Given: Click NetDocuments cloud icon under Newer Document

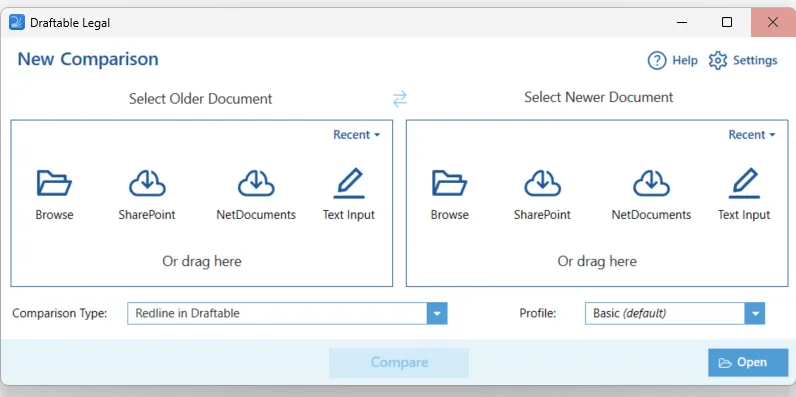Looking at the screenshot, I should pos(651,183).
